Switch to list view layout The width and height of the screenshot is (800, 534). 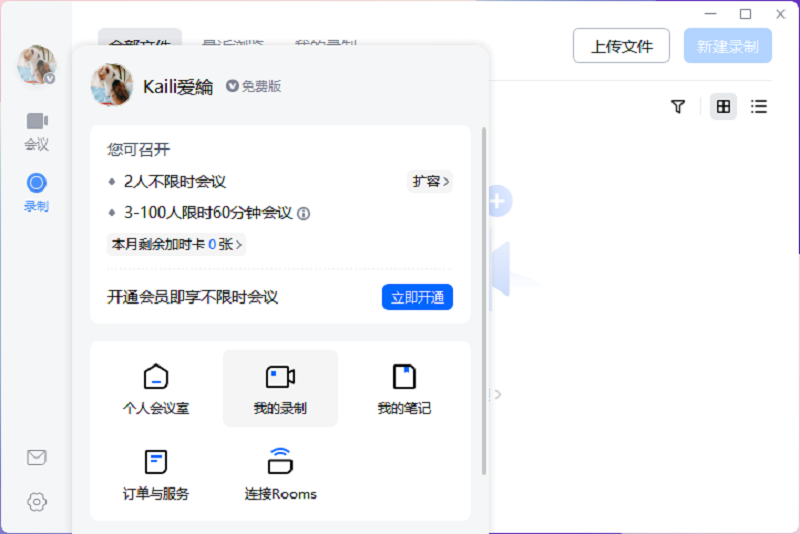[759, 106]
